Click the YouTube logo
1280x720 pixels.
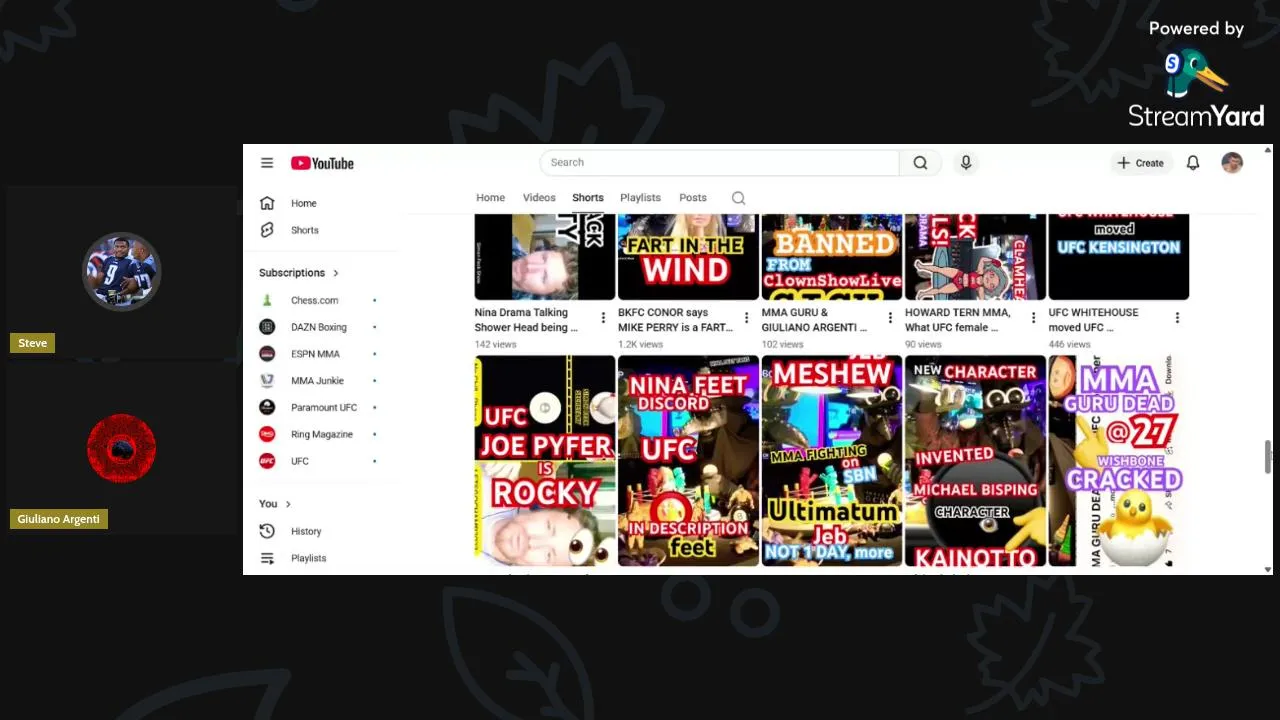pyautogui.click(x=322, y=163)
